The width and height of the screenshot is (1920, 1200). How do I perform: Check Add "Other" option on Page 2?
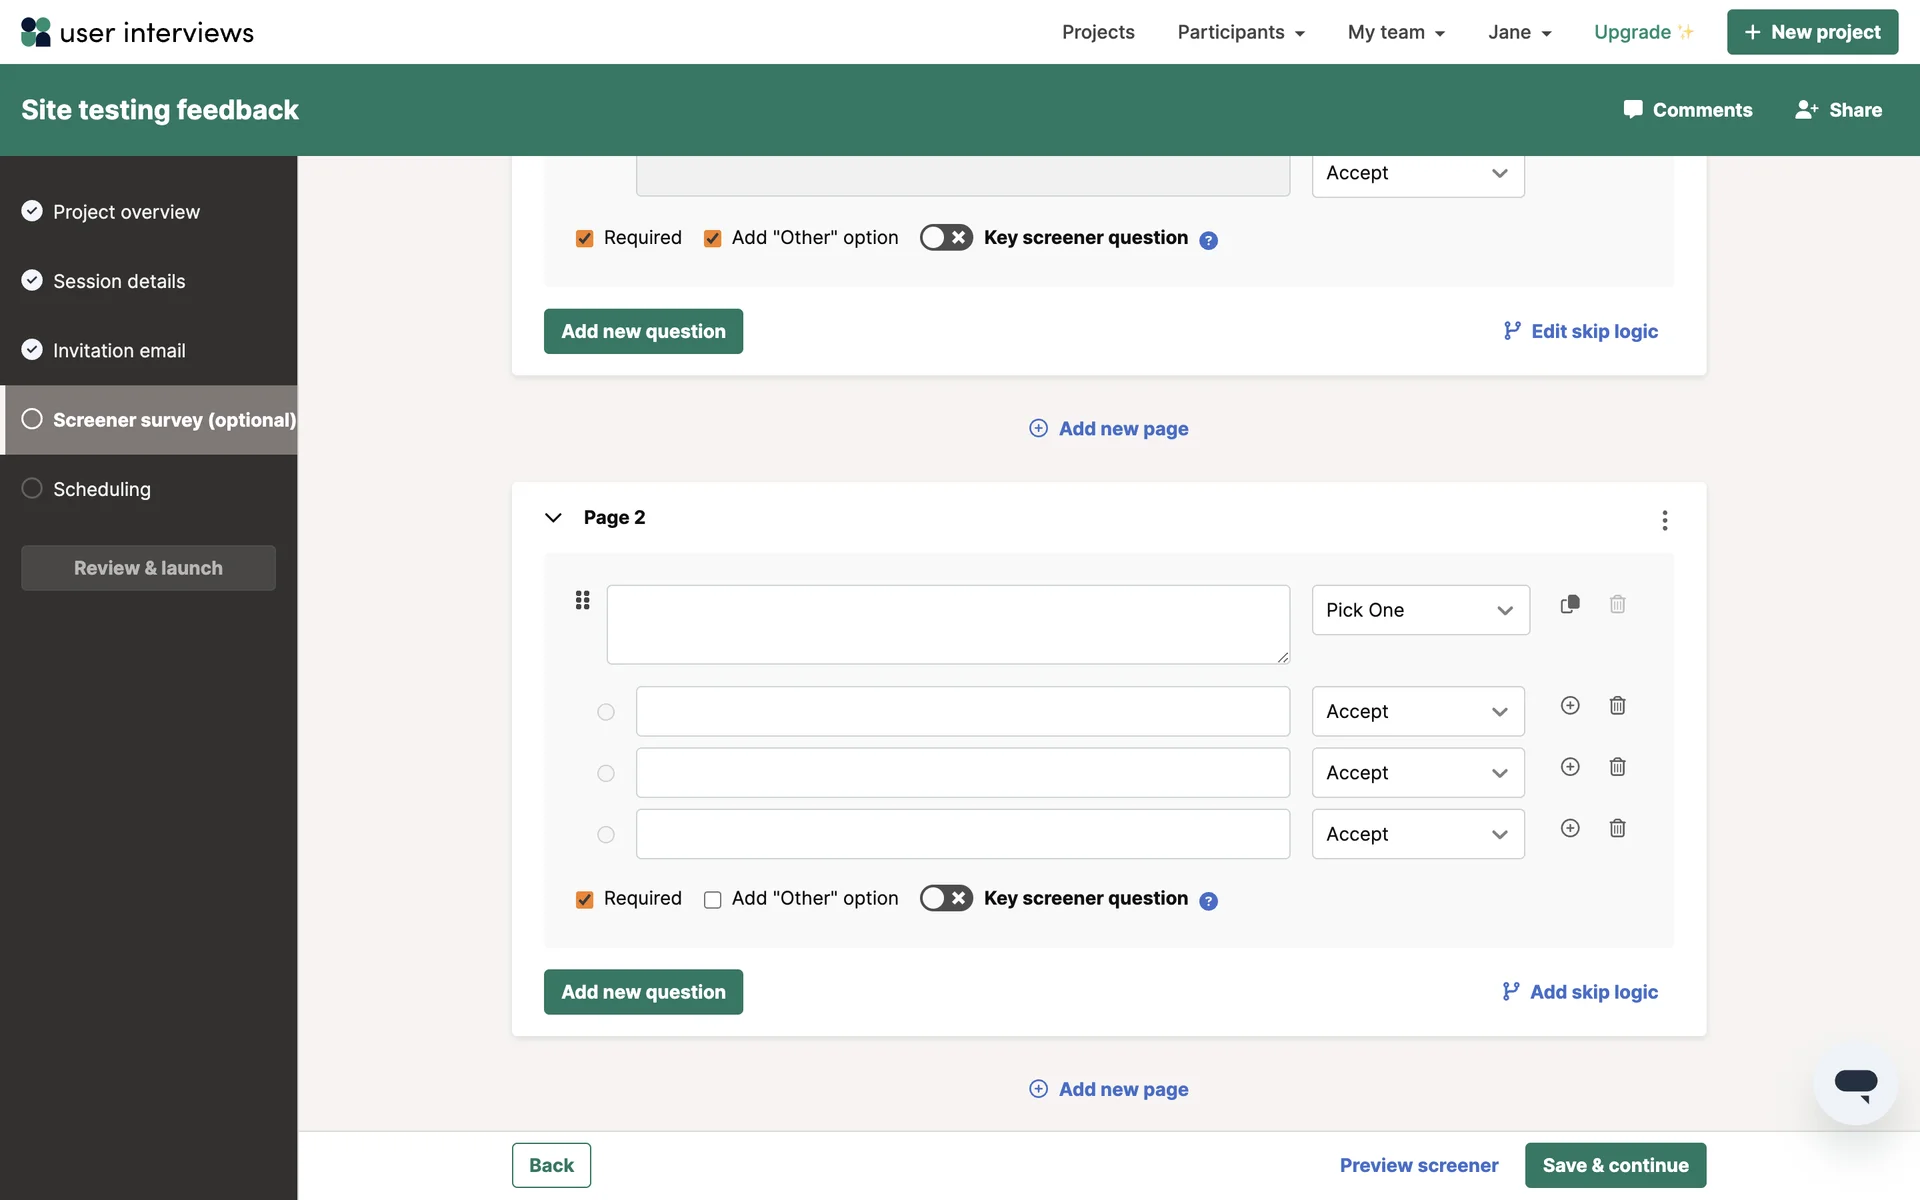pyautogui.click(x=713, y=900)
